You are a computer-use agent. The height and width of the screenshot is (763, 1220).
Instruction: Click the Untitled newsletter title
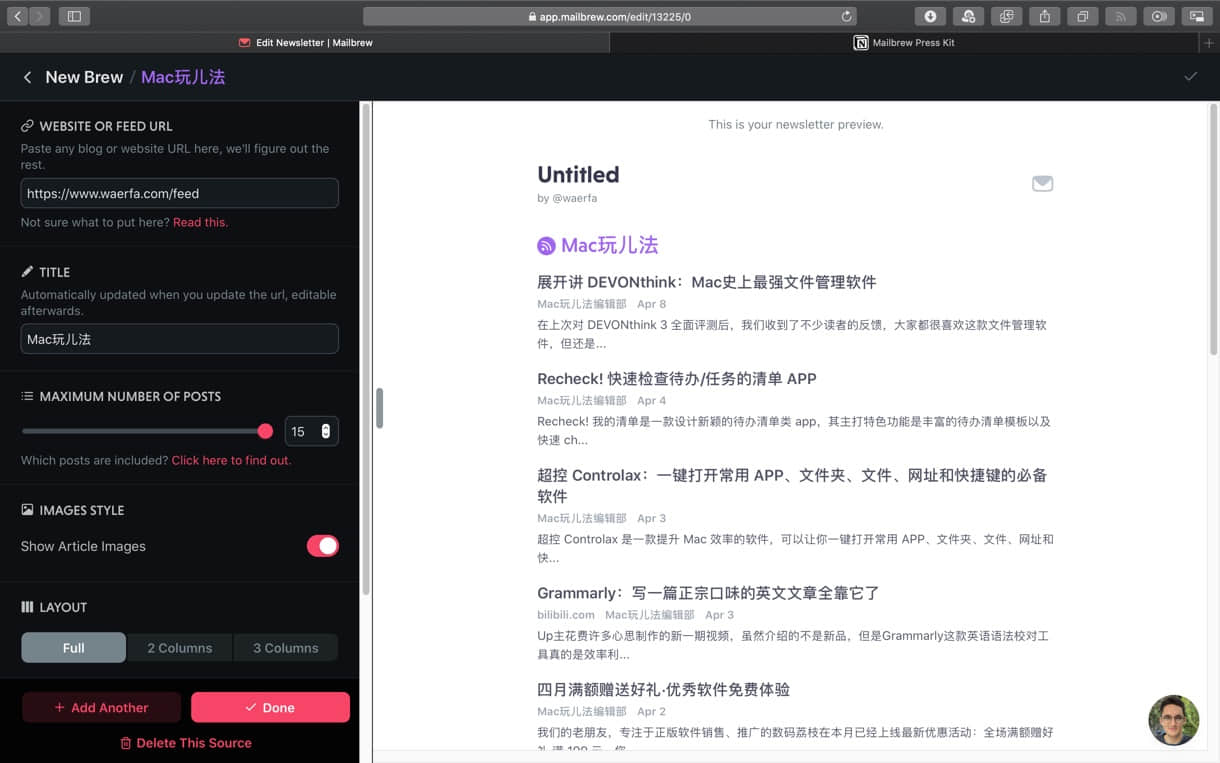point(578,174)
